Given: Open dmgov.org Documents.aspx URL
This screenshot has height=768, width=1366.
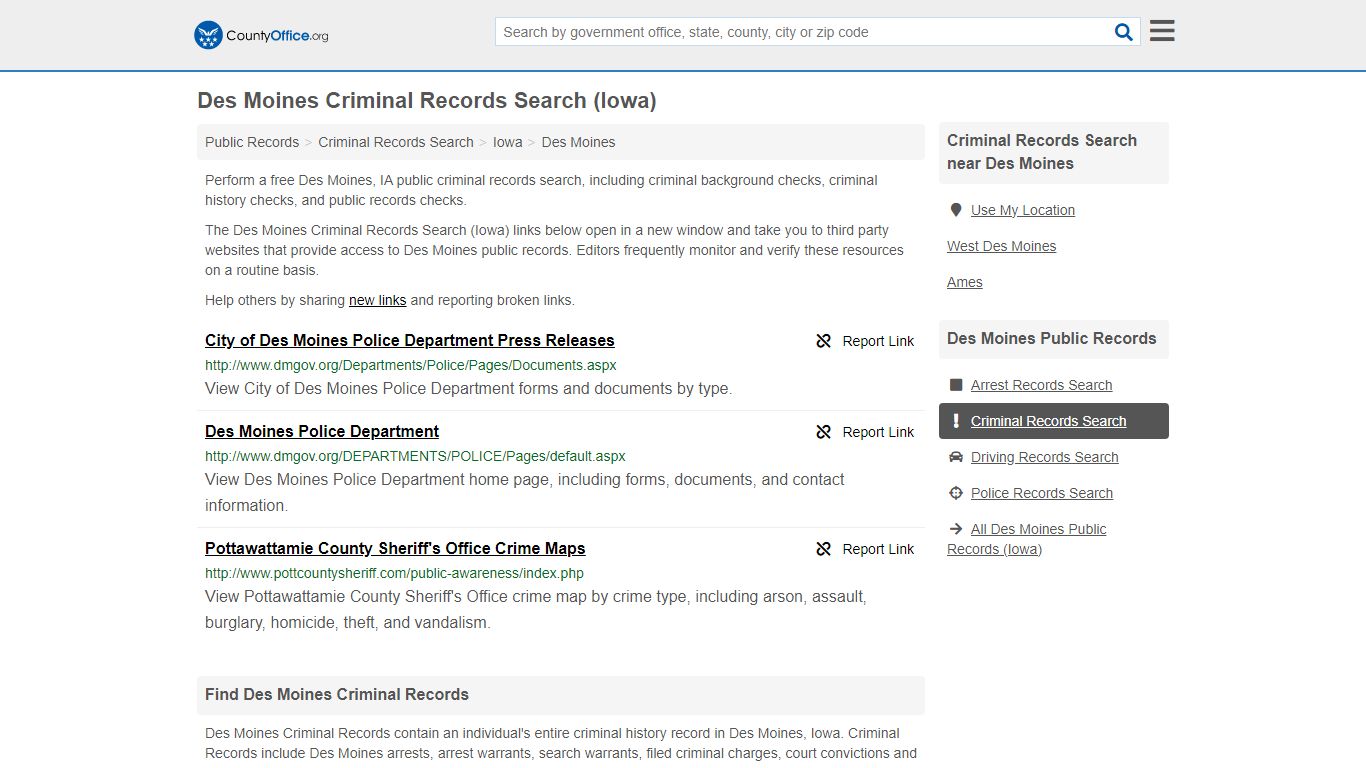Looking at the screenshot, I should coord(411,365).
